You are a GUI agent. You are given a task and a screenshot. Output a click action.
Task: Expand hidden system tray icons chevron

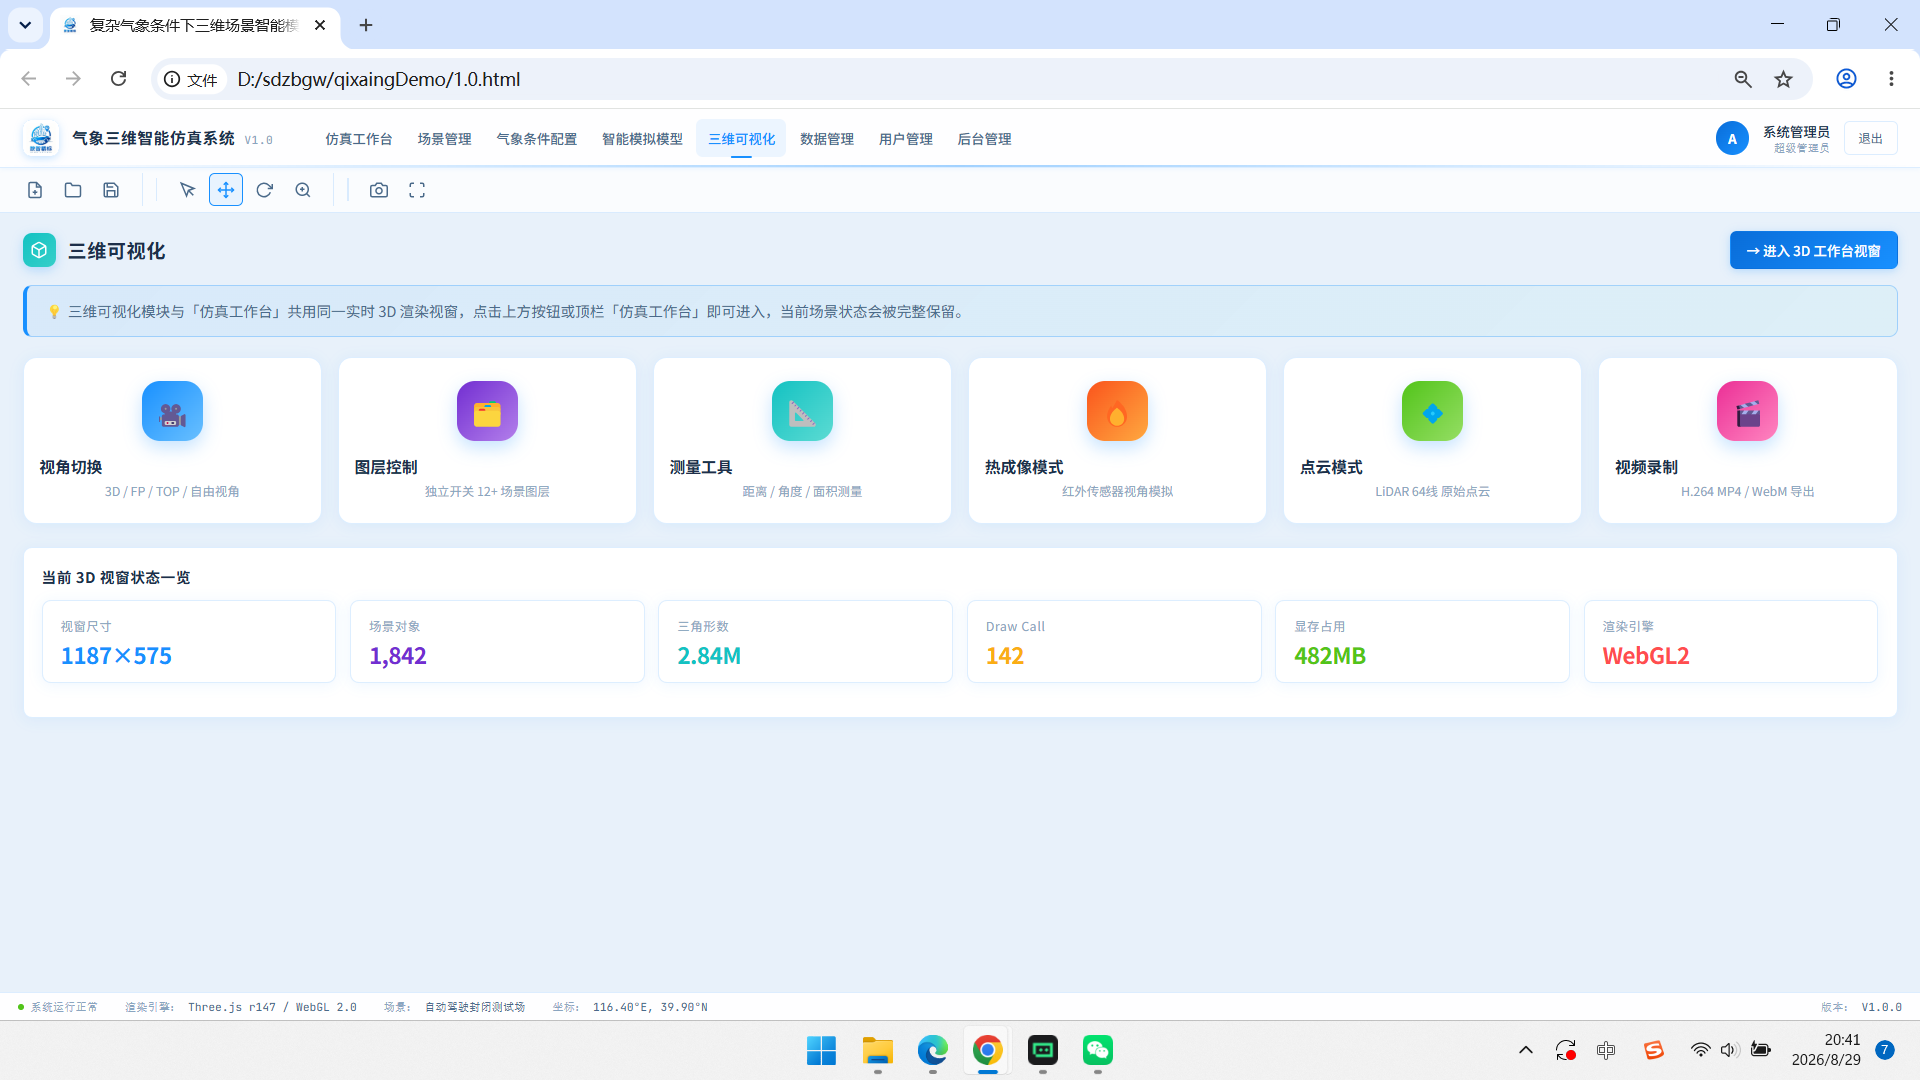point(1526,1050)
